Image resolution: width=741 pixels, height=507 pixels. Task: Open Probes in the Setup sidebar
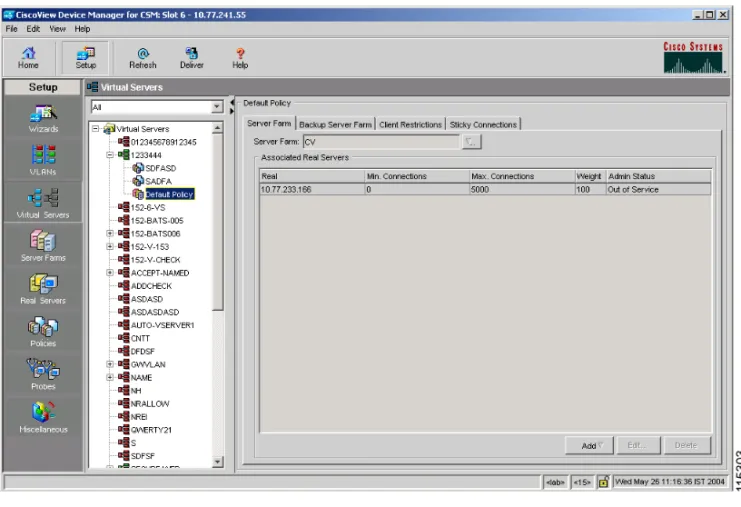(43, 374)
